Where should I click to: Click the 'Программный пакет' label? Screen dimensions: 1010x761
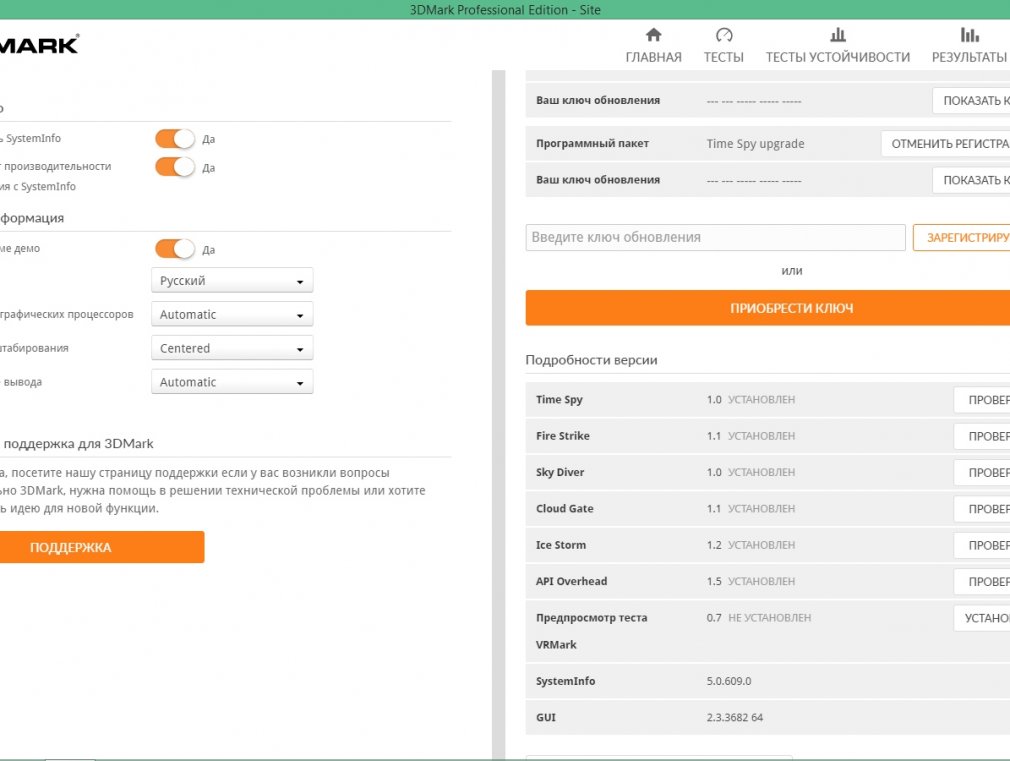click(x=592, y=143)
